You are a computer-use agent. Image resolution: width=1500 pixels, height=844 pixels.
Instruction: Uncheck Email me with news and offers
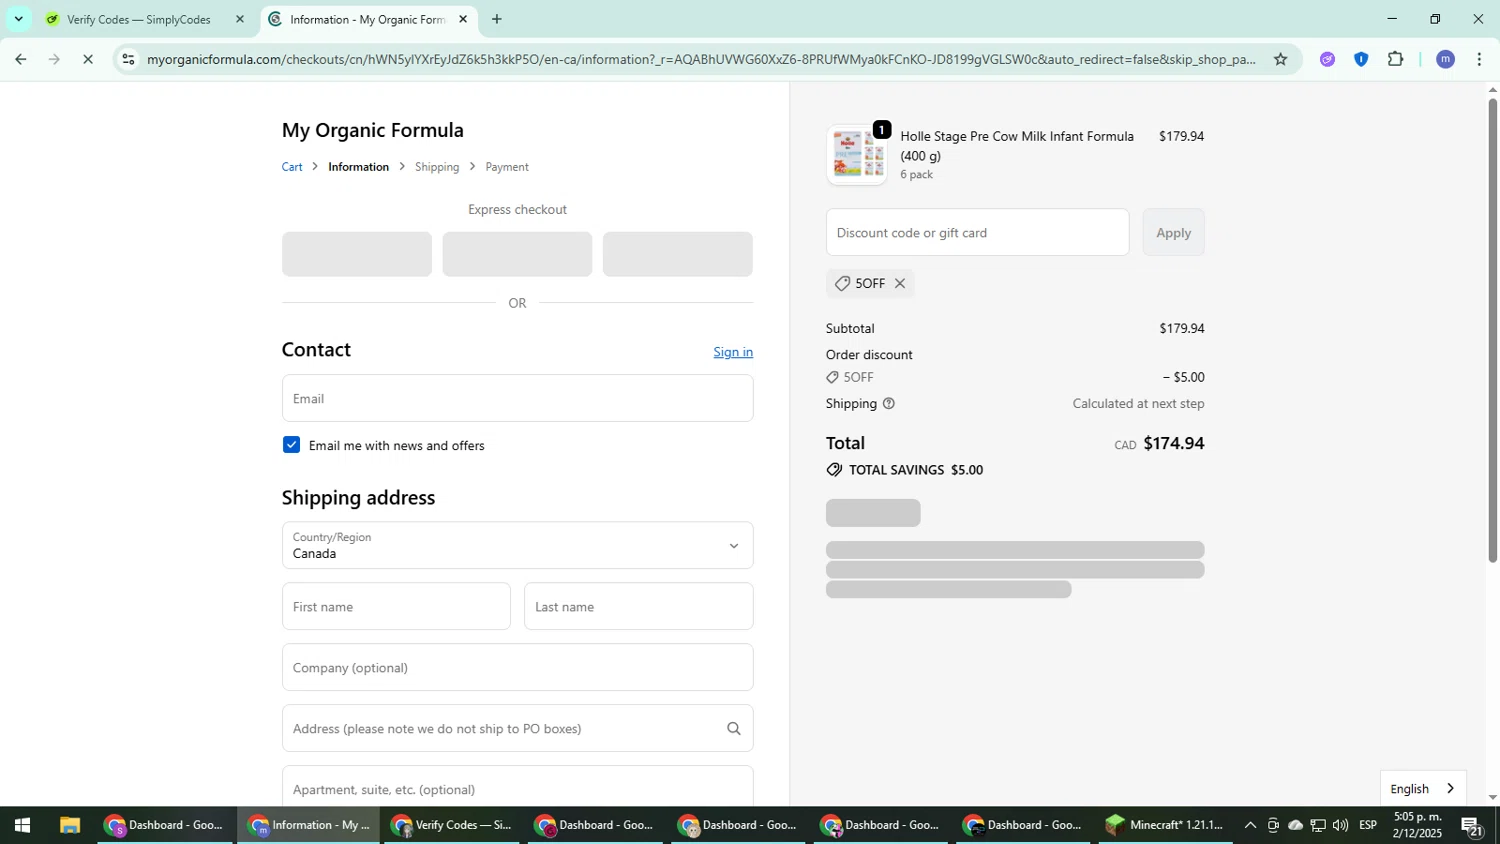point(291,445)
